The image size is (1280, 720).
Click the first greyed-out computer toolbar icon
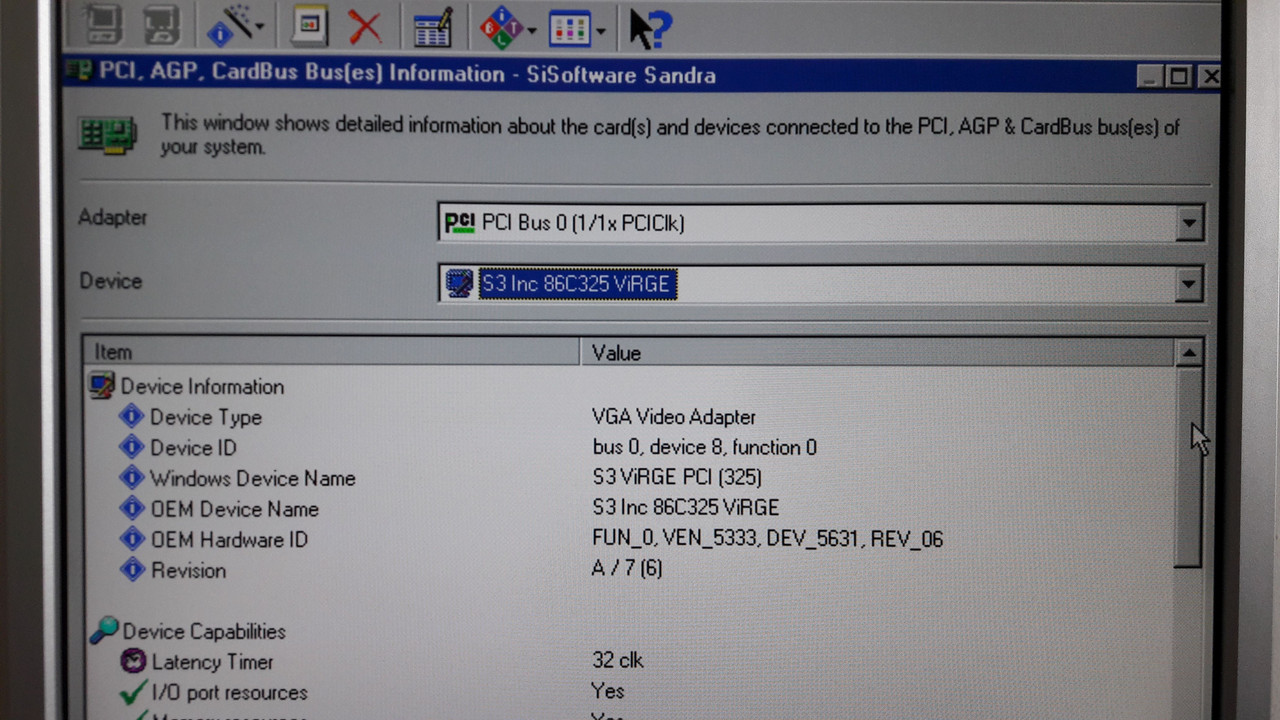tap(102, 25)
